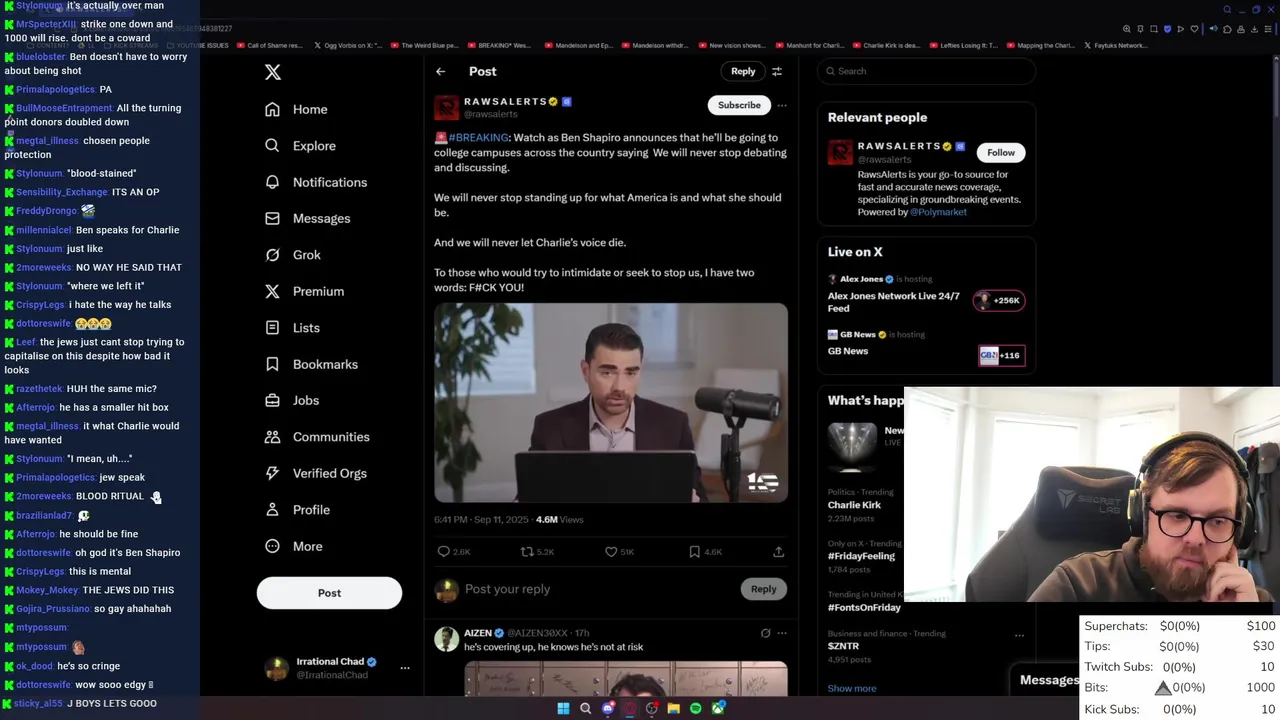Viewport: 1280px width, 720px height.
Task: Click the back arrow beside Post
Action: [440, 71]
